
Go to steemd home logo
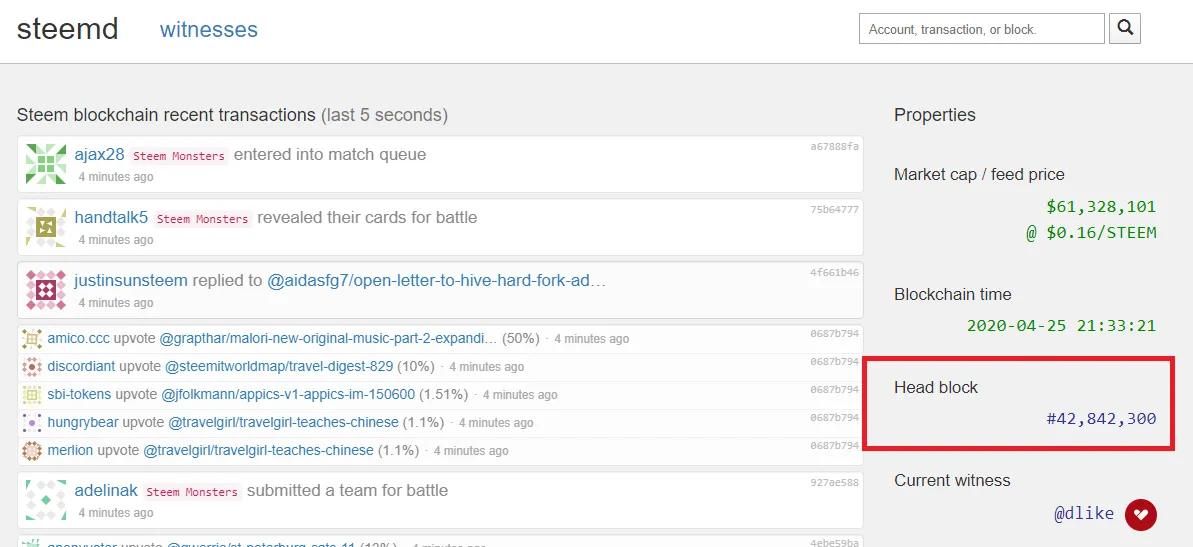[x=68, y=29]
